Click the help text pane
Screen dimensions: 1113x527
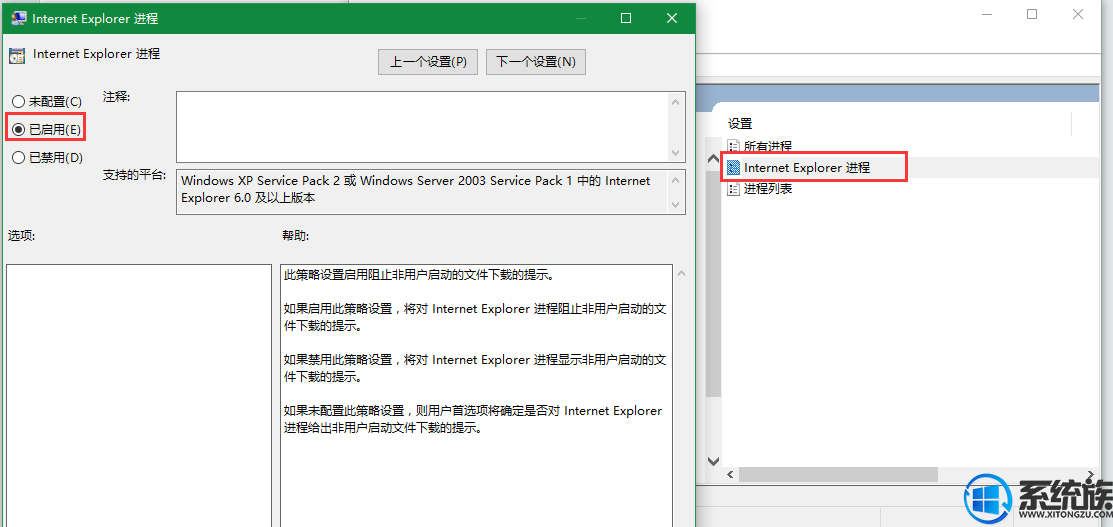click(476, 395)
